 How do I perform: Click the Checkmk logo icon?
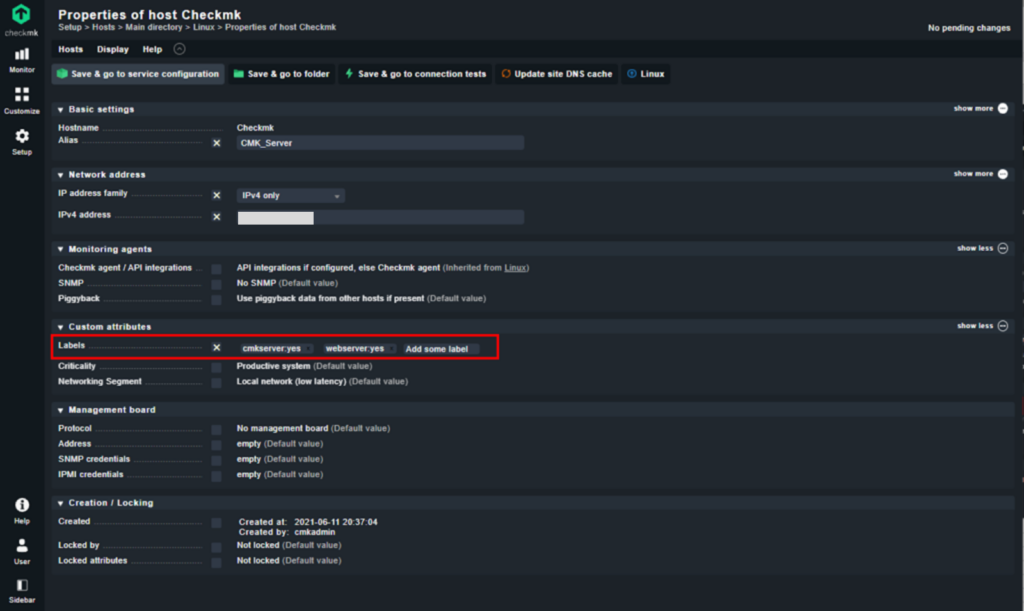click(21, 14)
